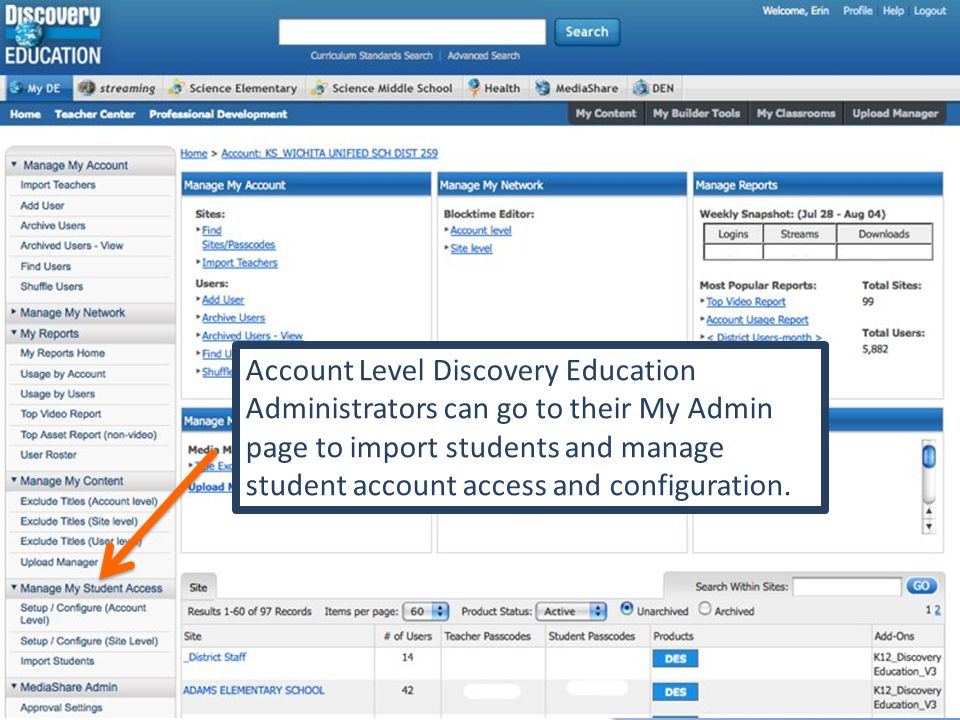Open the Profile link
This screenshot has height=720, width=960.
tap(857, 10)
